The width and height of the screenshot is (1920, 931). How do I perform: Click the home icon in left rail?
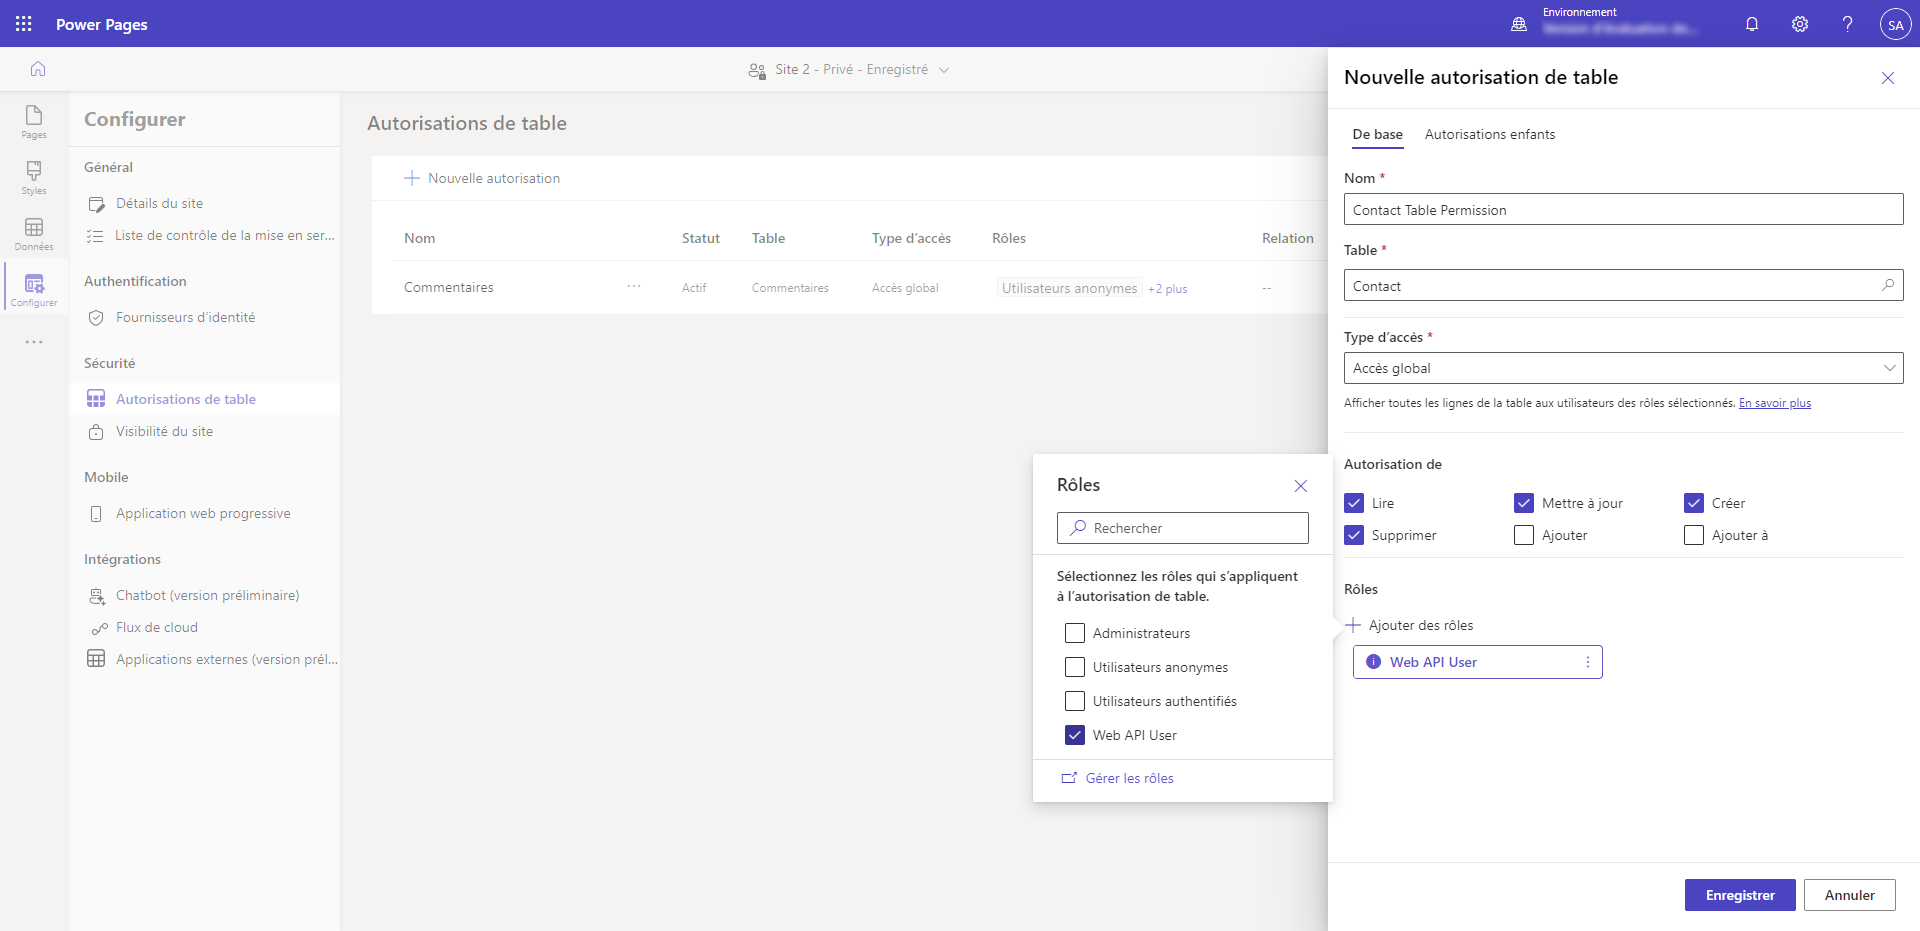[38, 69]
